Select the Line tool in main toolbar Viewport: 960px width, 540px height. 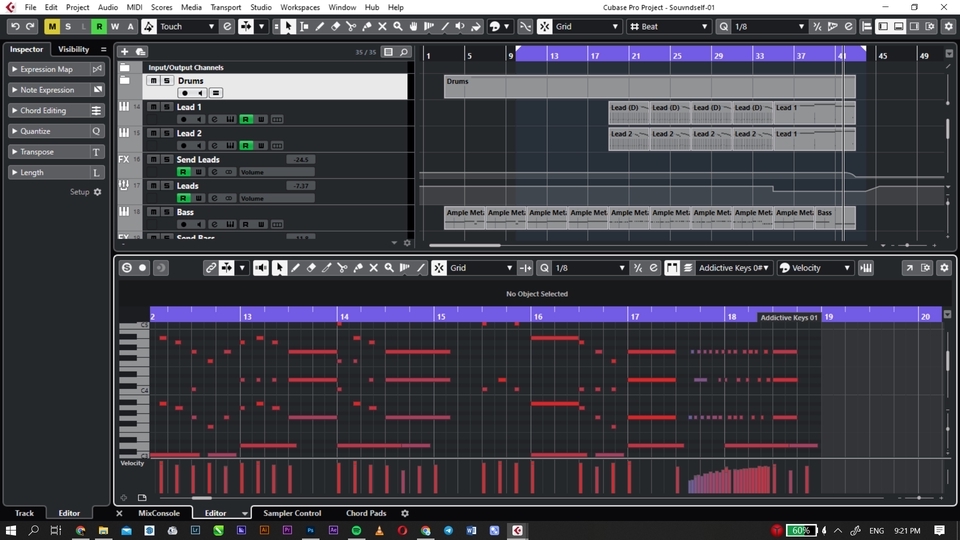coord(444,26)
